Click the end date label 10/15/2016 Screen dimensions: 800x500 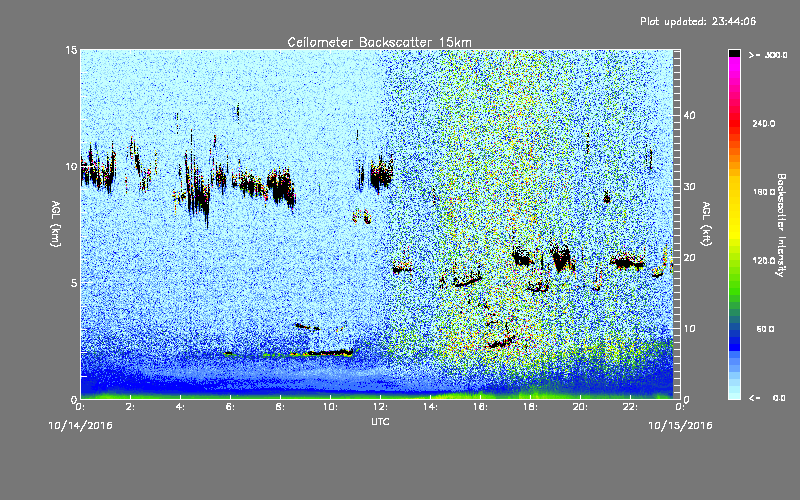pyautogui.click(x=680, y=426)
